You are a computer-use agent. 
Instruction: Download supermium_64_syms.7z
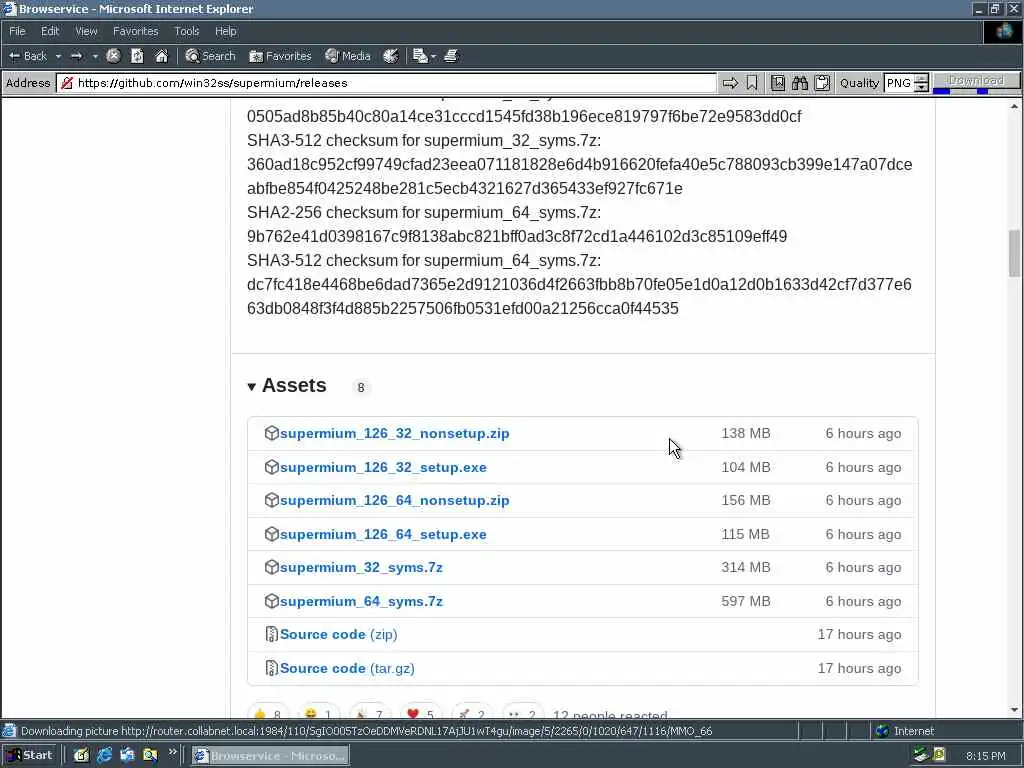361,601
